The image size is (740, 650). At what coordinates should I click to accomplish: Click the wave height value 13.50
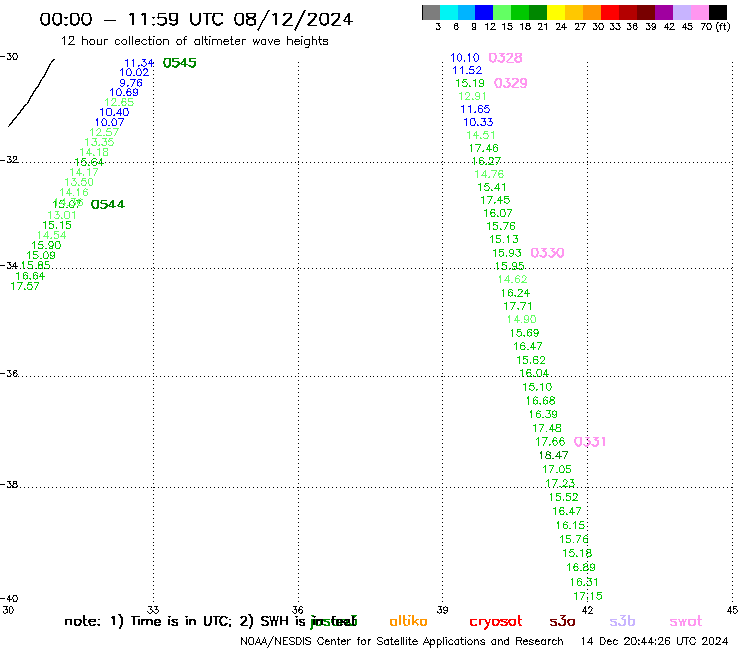tap(79, 182)
